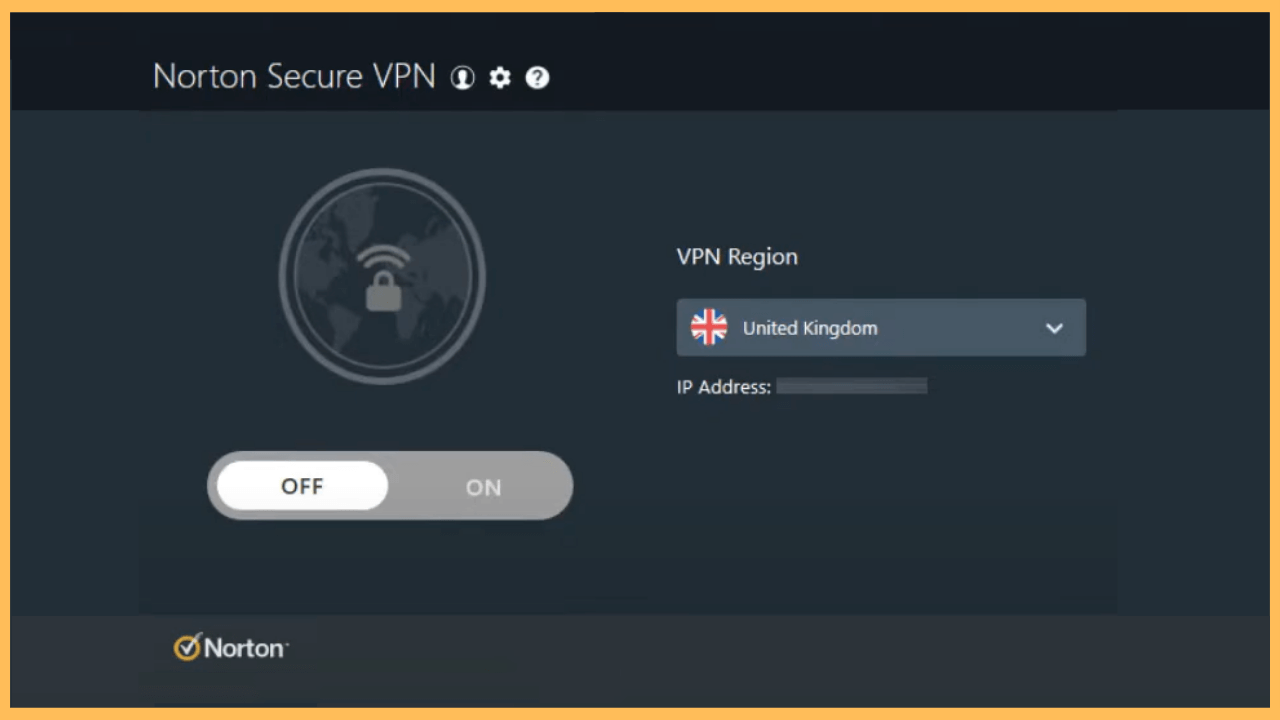Click the VPN Region heading
Screen dimensions: 1280x720
[x=737, y=257]
